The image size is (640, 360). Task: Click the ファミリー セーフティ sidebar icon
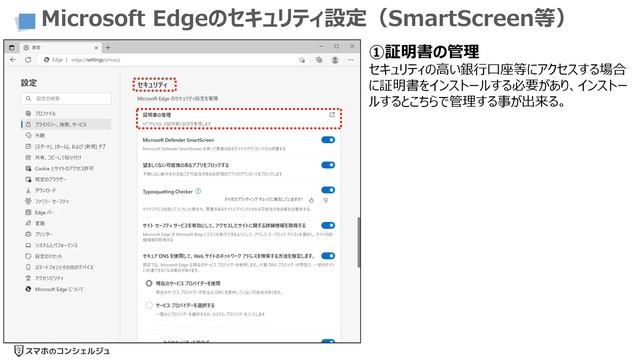(28, 201)
